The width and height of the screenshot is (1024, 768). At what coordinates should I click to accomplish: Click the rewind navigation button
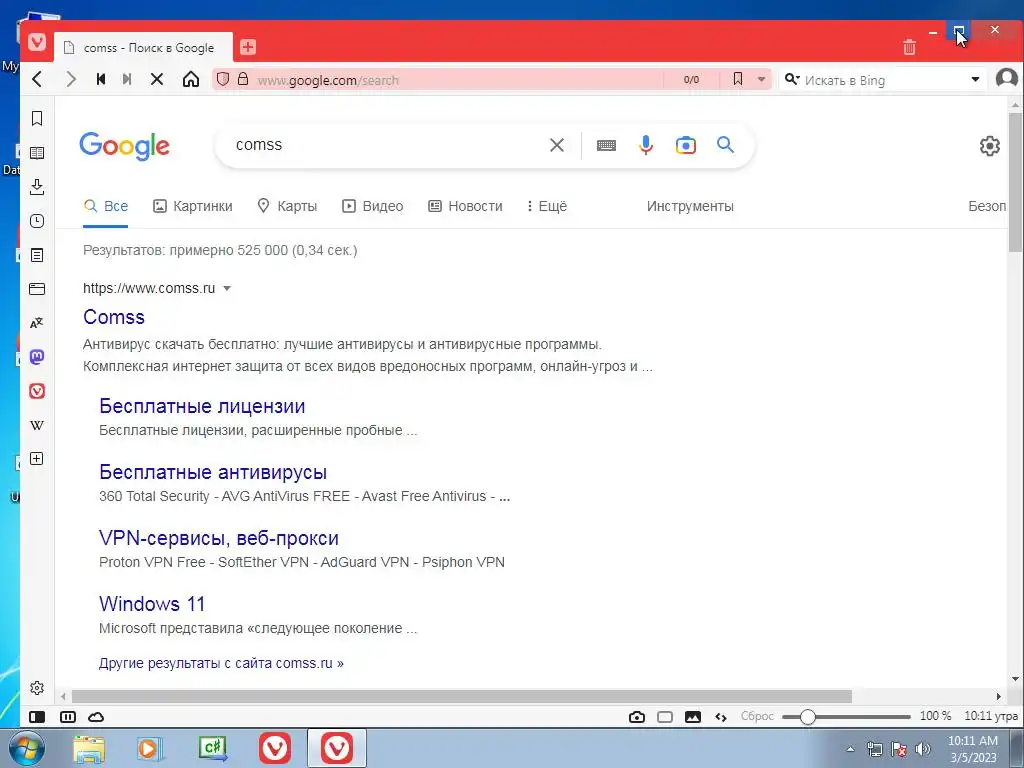point(101,80)
